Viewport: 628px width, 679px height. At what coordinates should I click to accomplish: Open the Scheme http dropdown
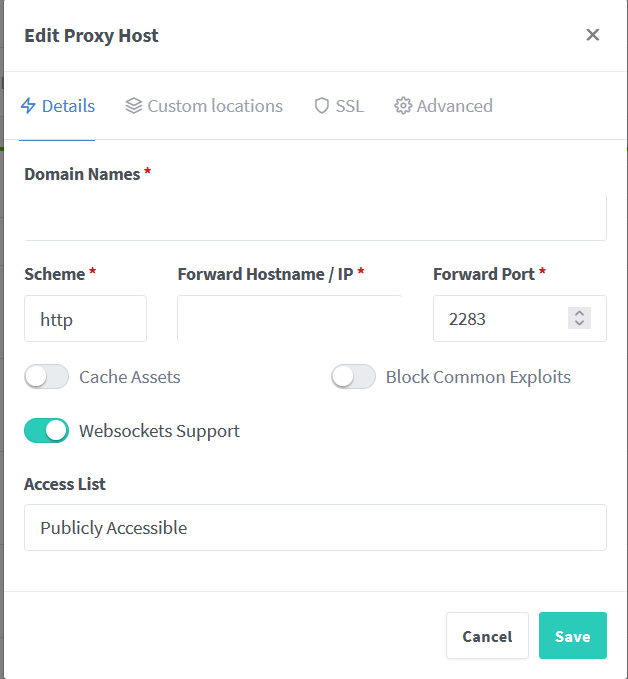(x=85, y=319)
